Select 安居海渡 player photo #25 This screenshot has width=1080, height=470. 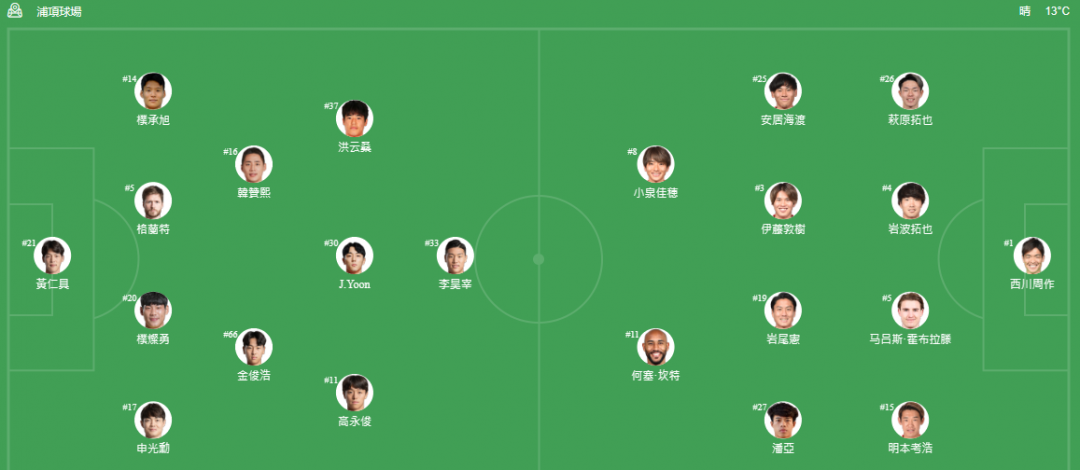(783, 91)
